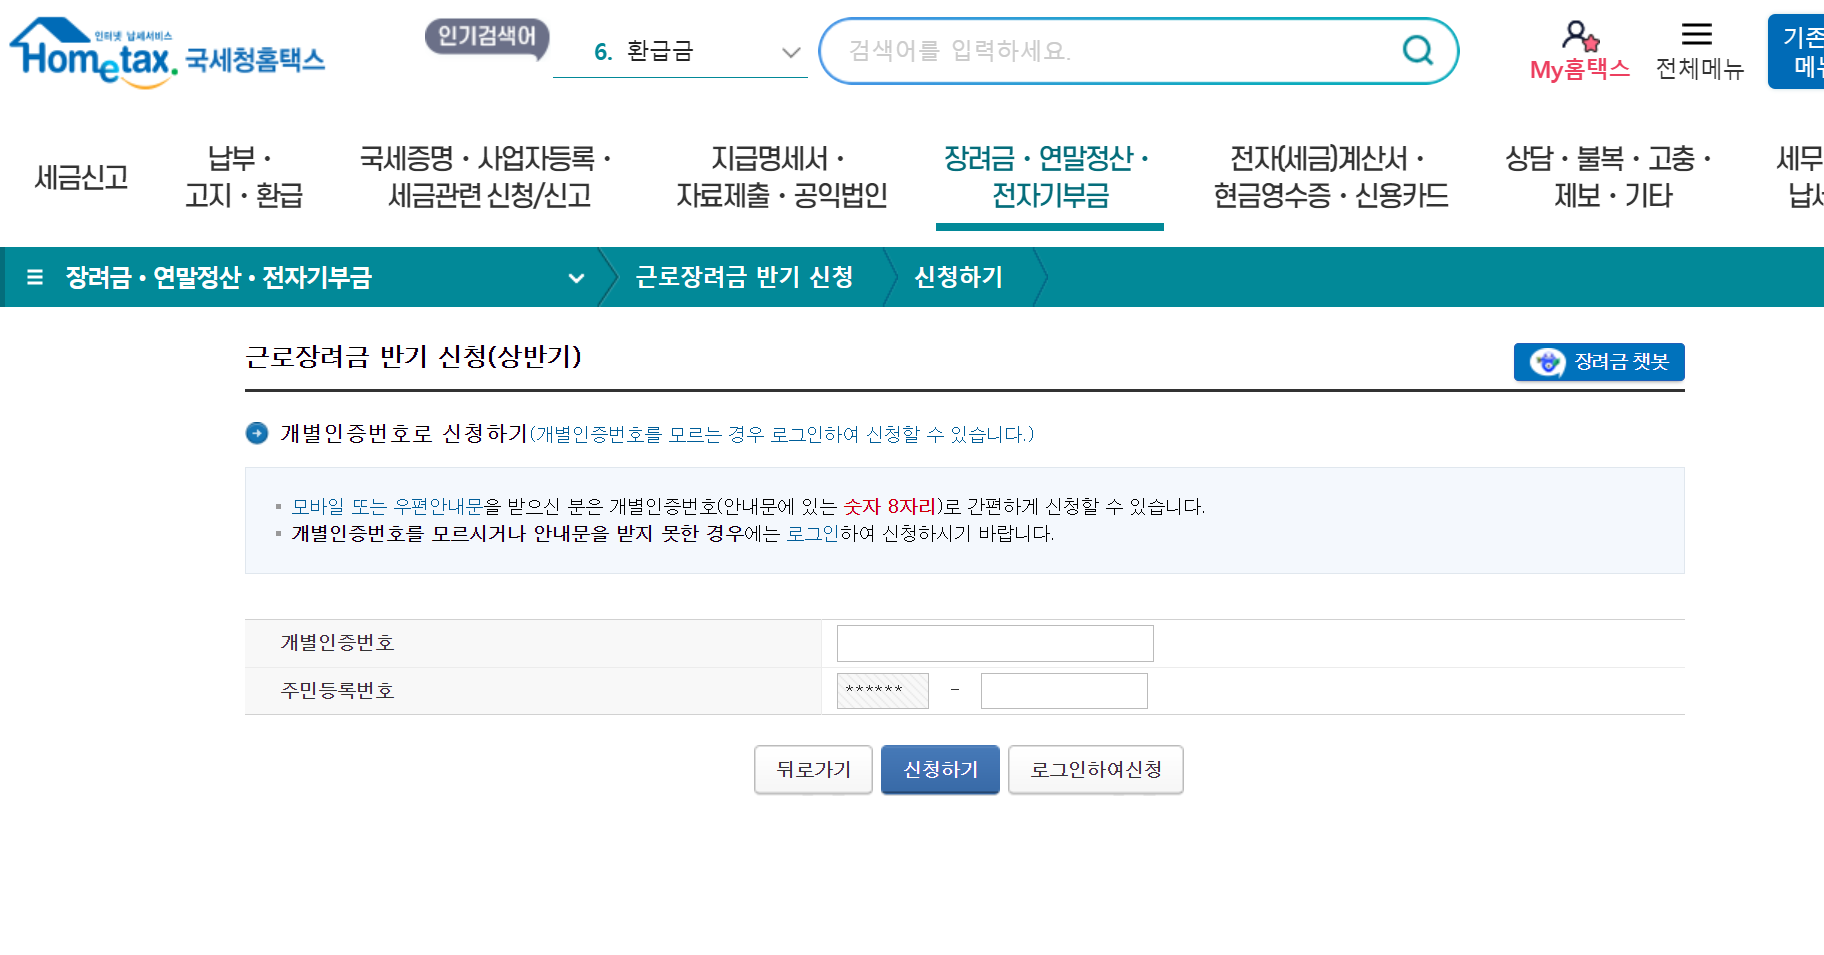This screenshot has width=1824, height=955.
Task: Click the 장려금 챗봇 robot icon button
Action: pos(1546,362)
